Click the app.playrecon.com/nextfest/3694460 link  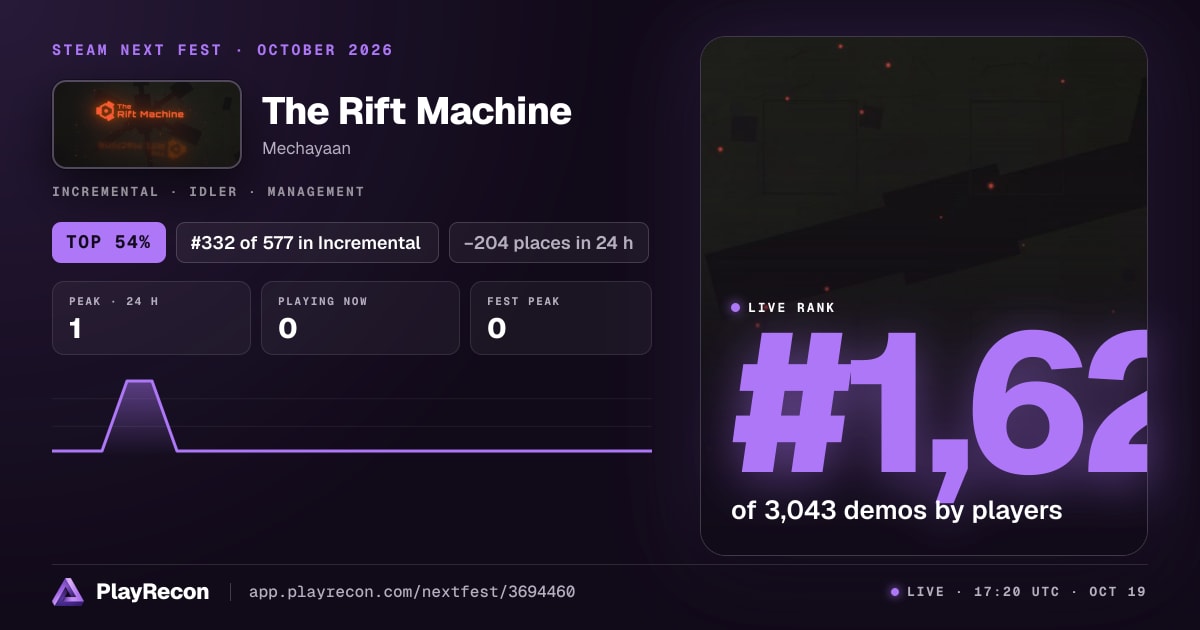[x=412, y=592]
